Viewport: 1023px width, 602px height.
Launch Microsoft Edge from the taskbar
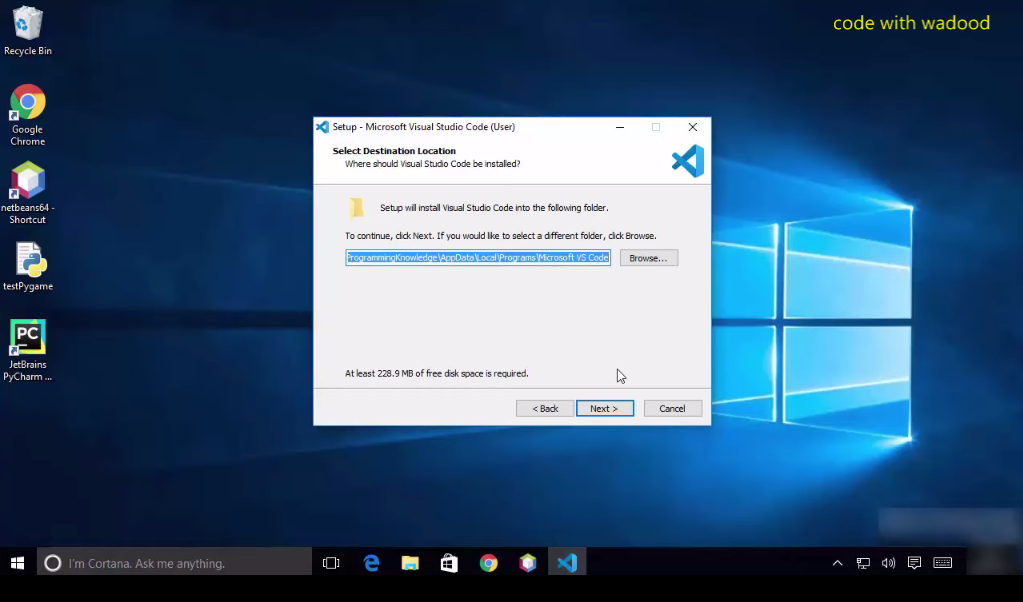click(x=371, y=563)
